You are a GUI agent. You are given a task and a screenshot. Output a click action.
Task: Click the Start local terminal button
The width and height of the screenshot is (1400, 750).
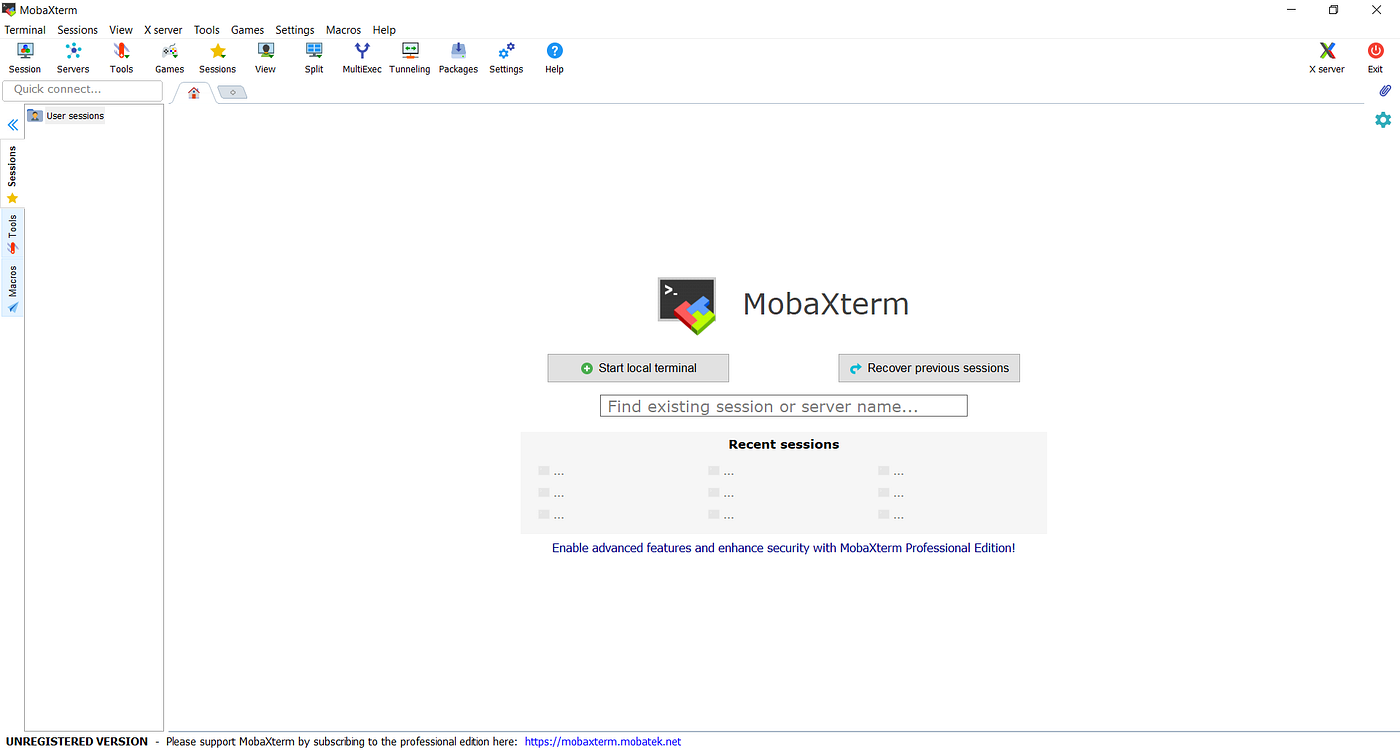pyautogui.click(x=637, y=367)
